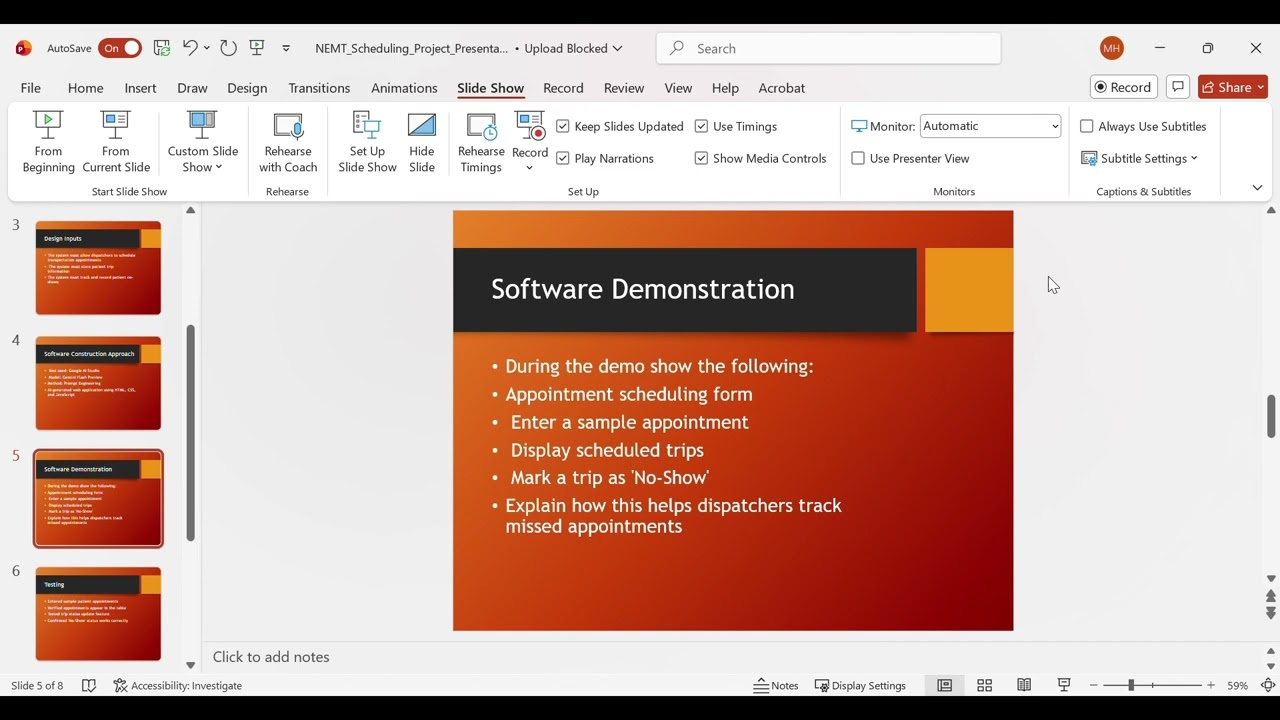Click the Record slide show icon in ribbon

(x=530, y=126)
